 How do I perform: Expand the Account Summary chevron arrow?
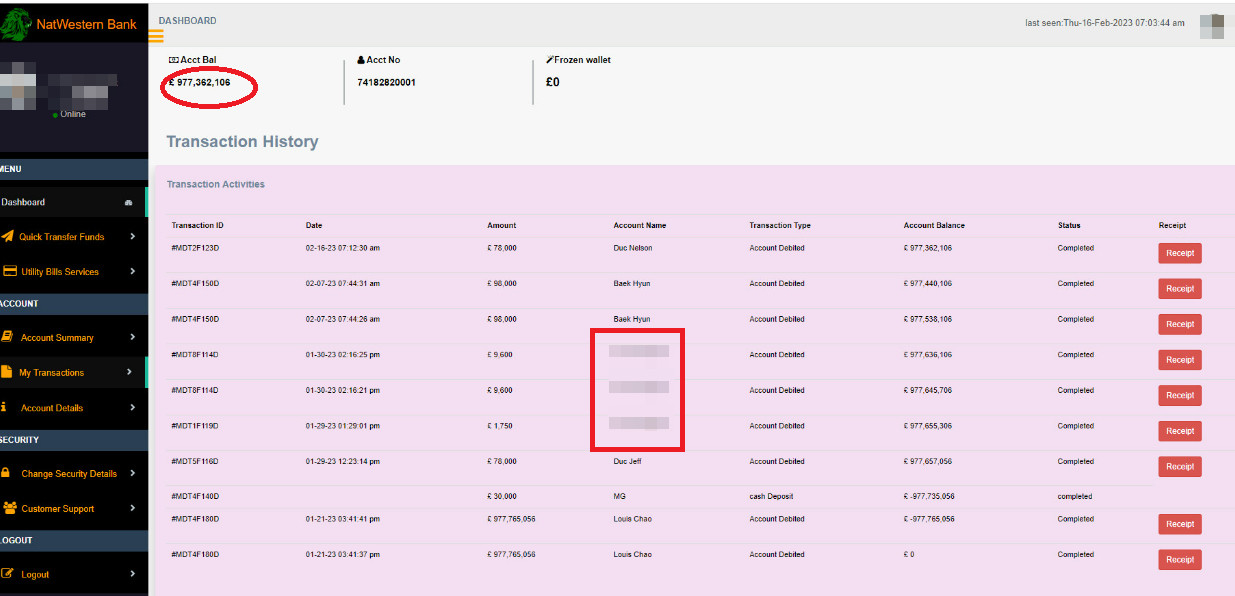click(132, 337)
